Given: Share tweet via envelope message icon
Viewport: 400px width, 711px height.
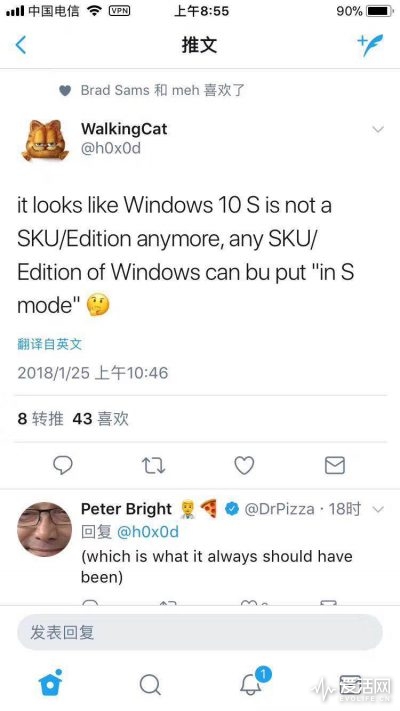Looking at the screenshot, I should 335,465.
